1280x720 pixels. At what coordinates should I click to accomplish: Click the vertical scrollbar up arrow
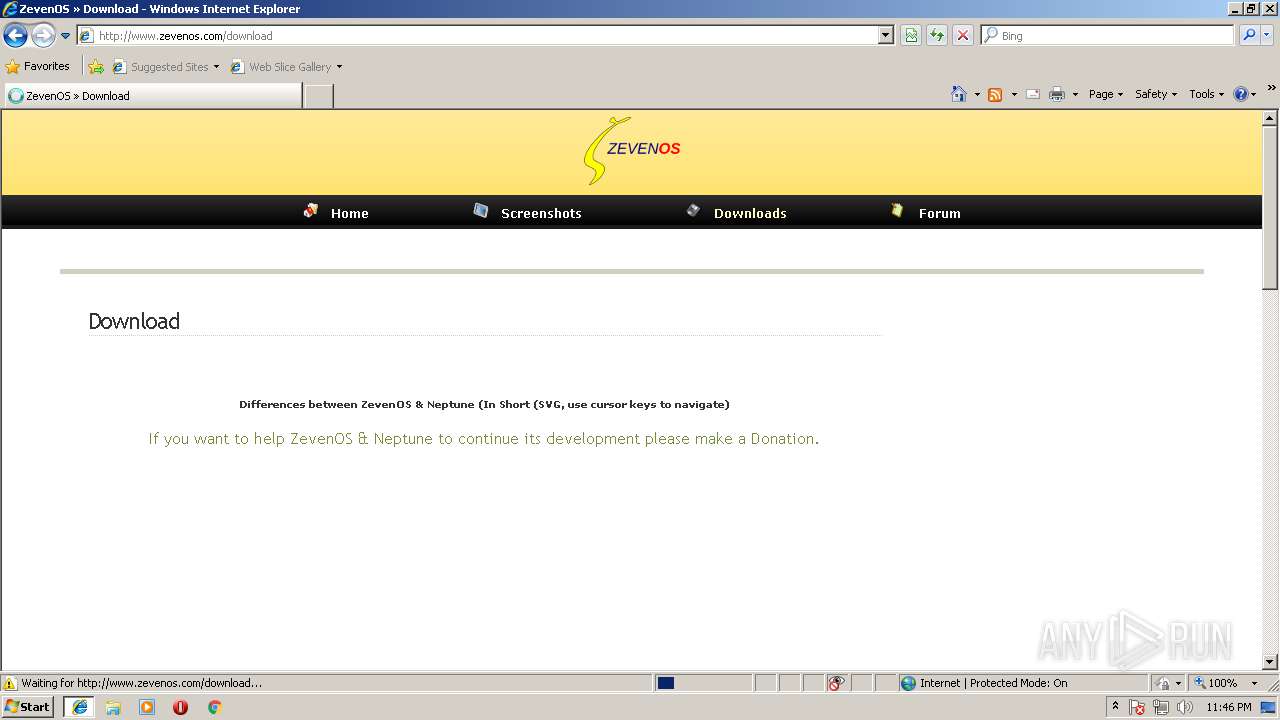pos(1270,118)
